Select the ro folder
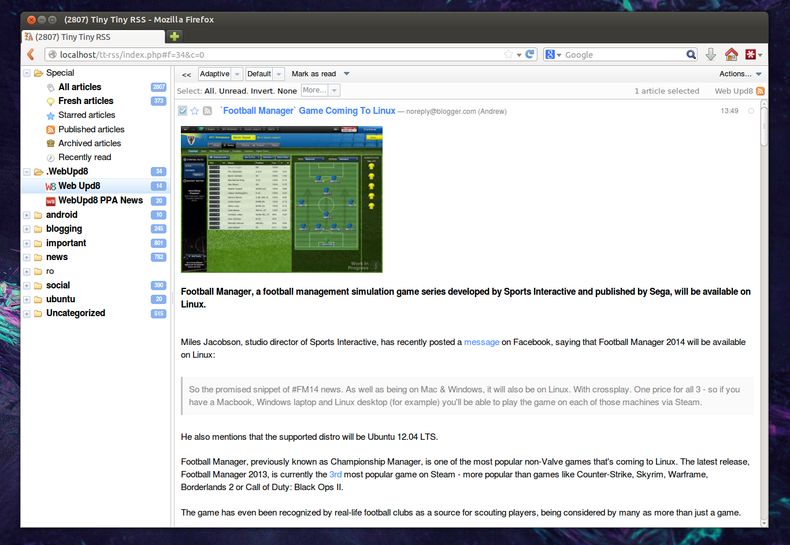 50,271
